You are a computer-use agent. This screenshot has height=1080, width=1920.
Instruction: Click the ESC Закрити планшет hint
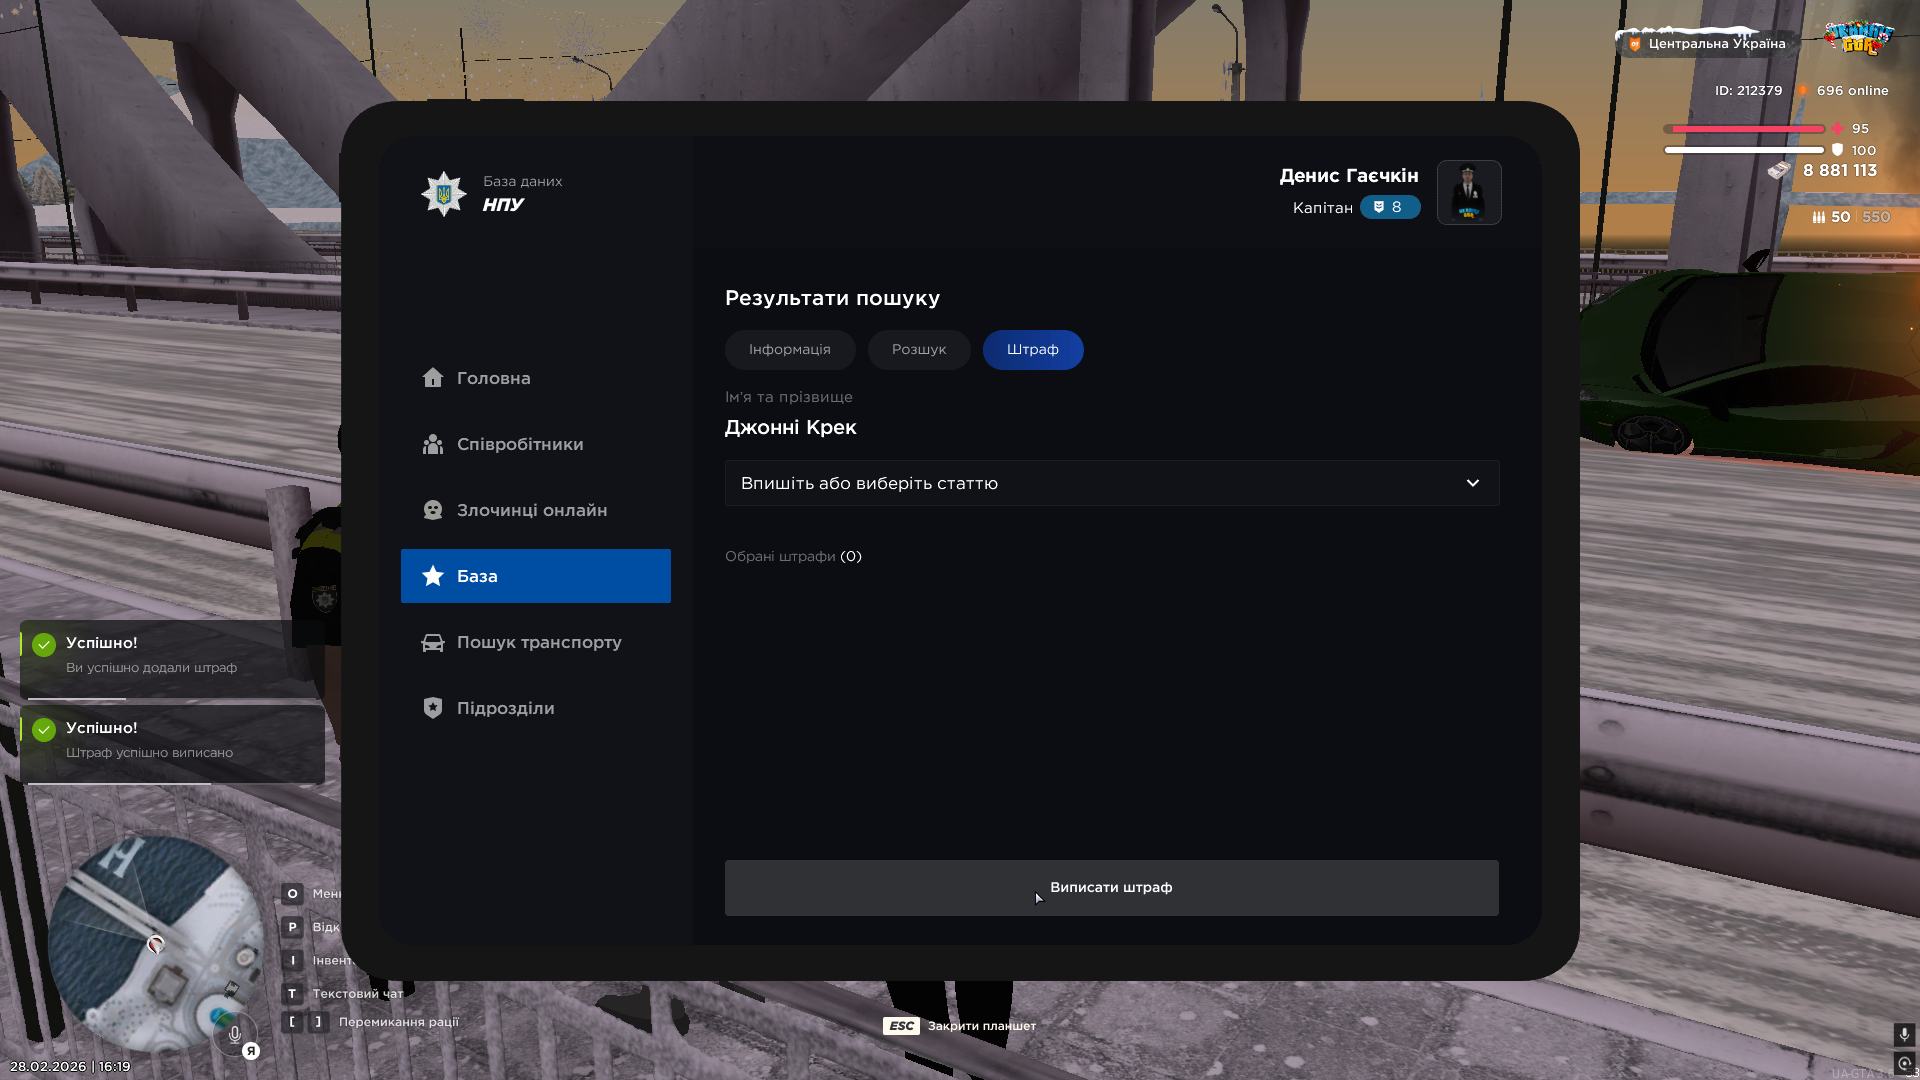click(x=960, y=1026)
